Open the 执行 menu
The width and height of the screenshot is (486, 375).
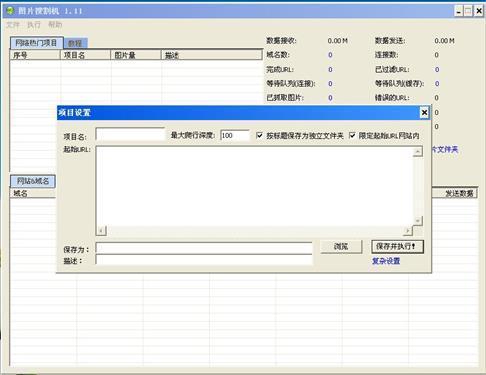(34, 25)
